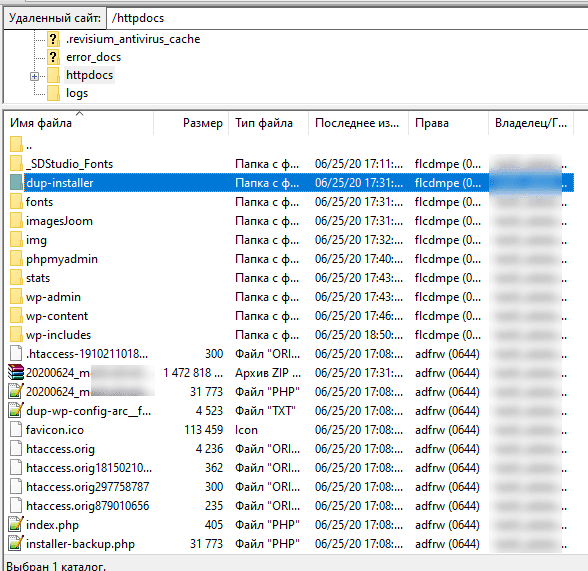Select the .revisium_antivirus_cache unknown folder icon
The height and width of the screenshot is (571, 588).
point(53,39)
